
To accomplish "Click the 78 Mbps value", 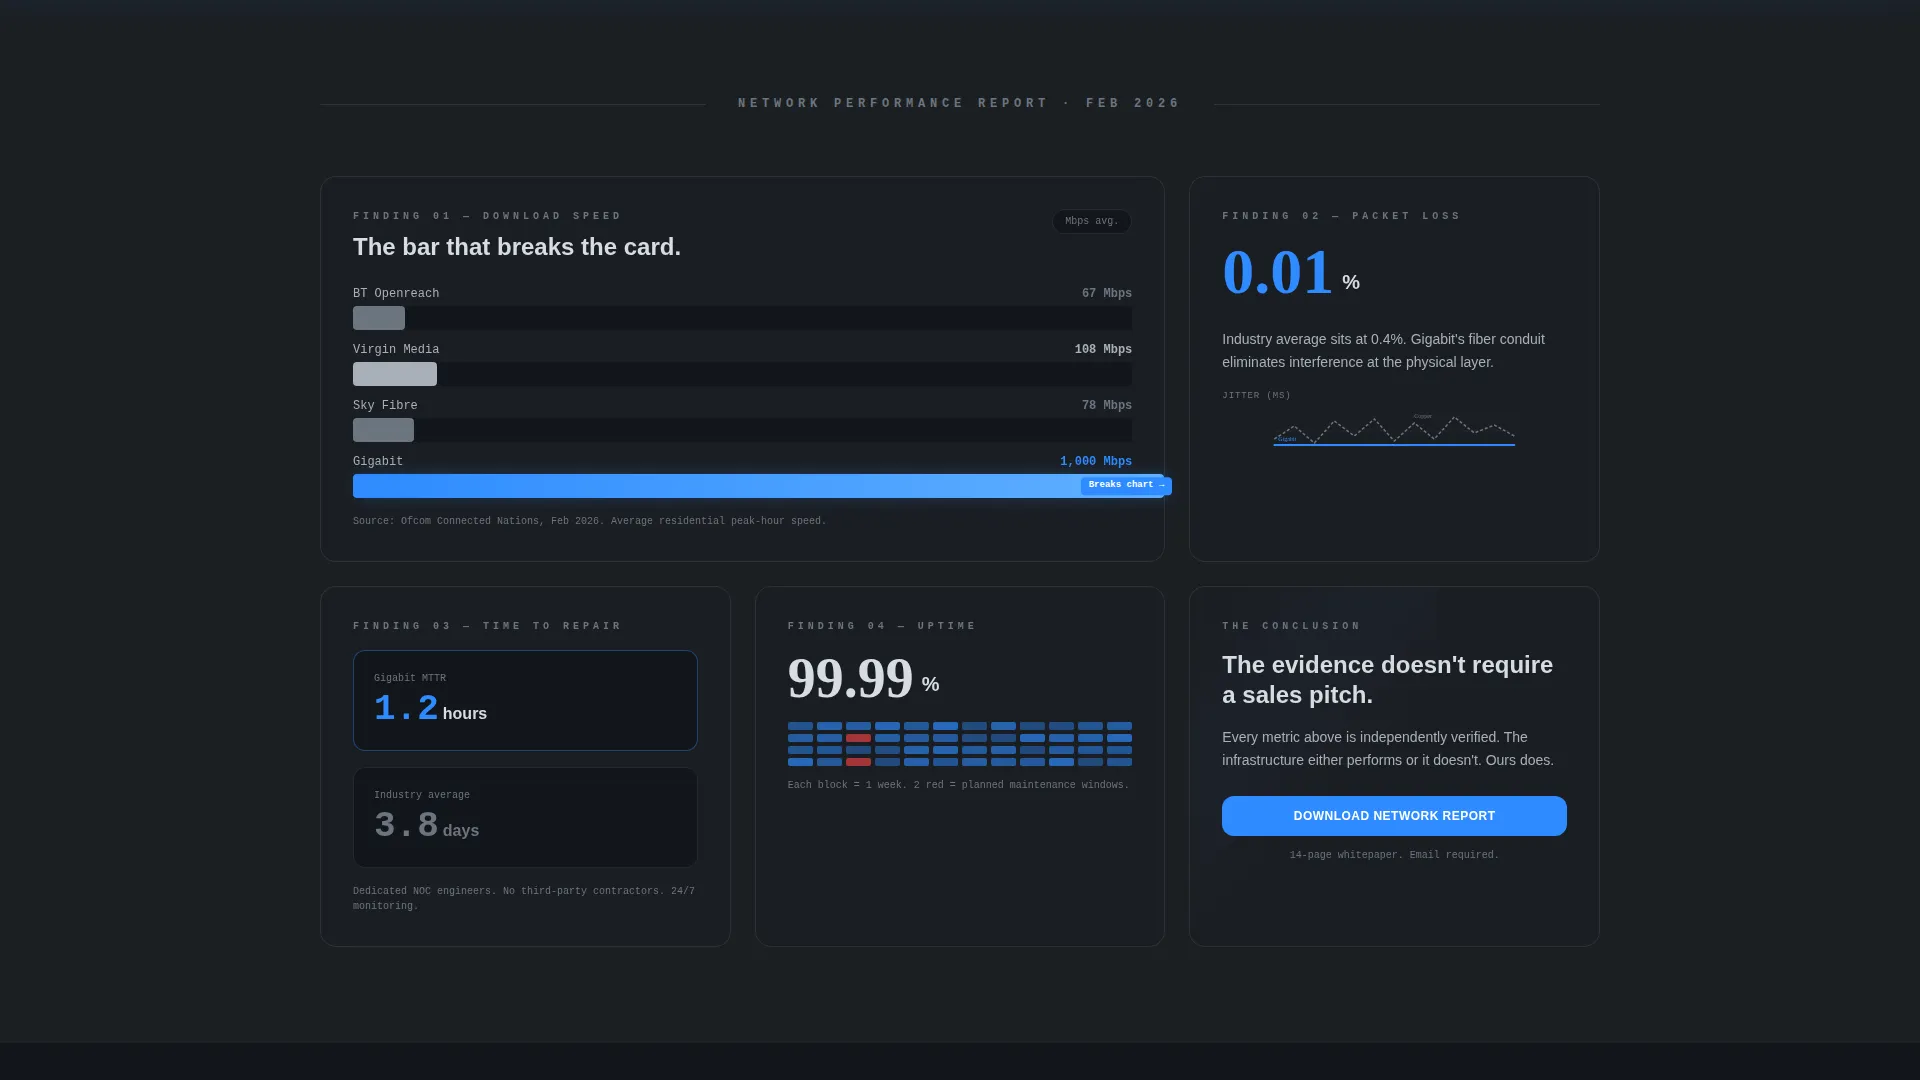I will (1107, 406).
